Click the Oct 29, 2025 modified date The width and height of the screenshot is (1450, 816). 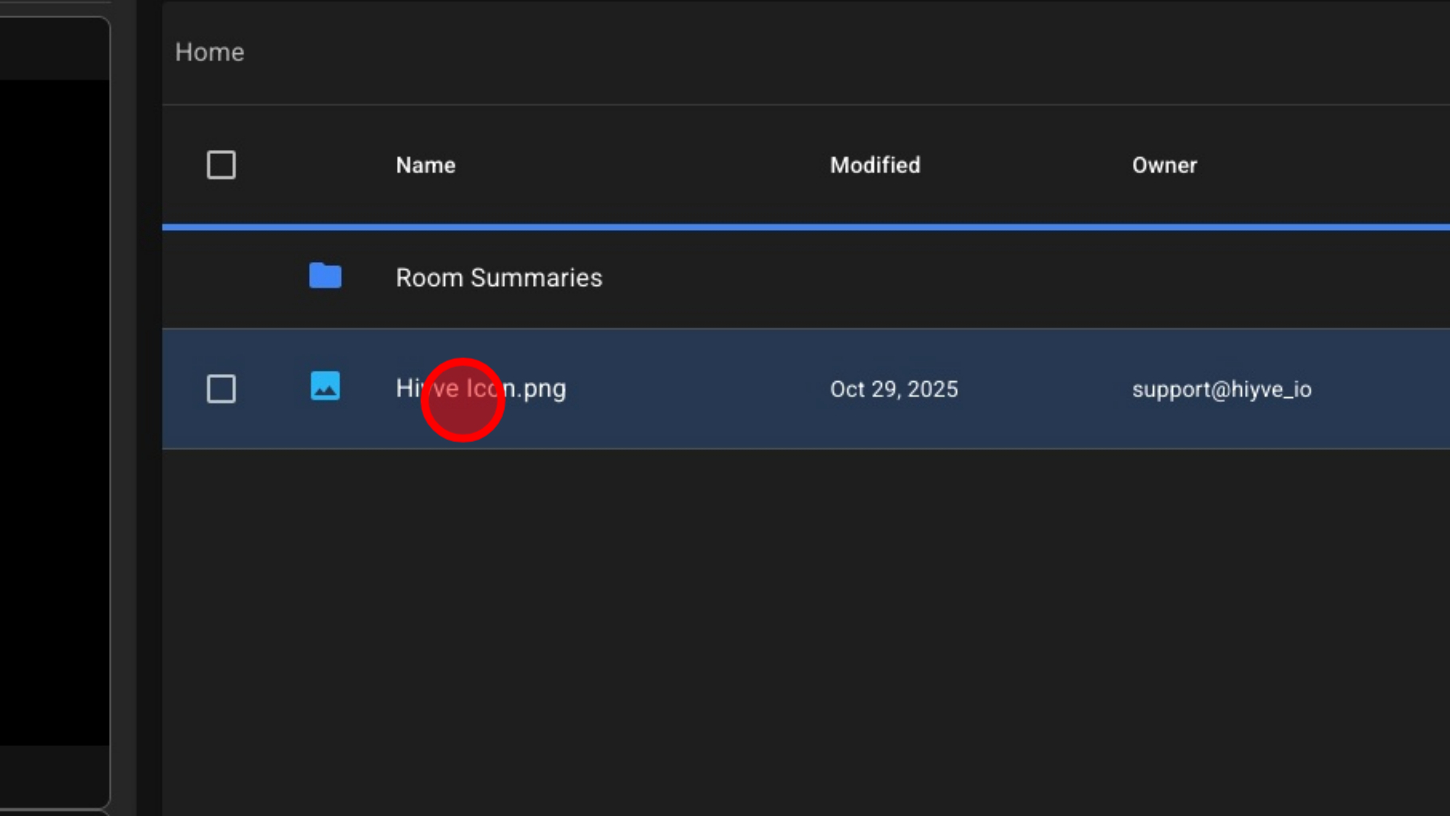pyautogui.click(x=893, y=389)
